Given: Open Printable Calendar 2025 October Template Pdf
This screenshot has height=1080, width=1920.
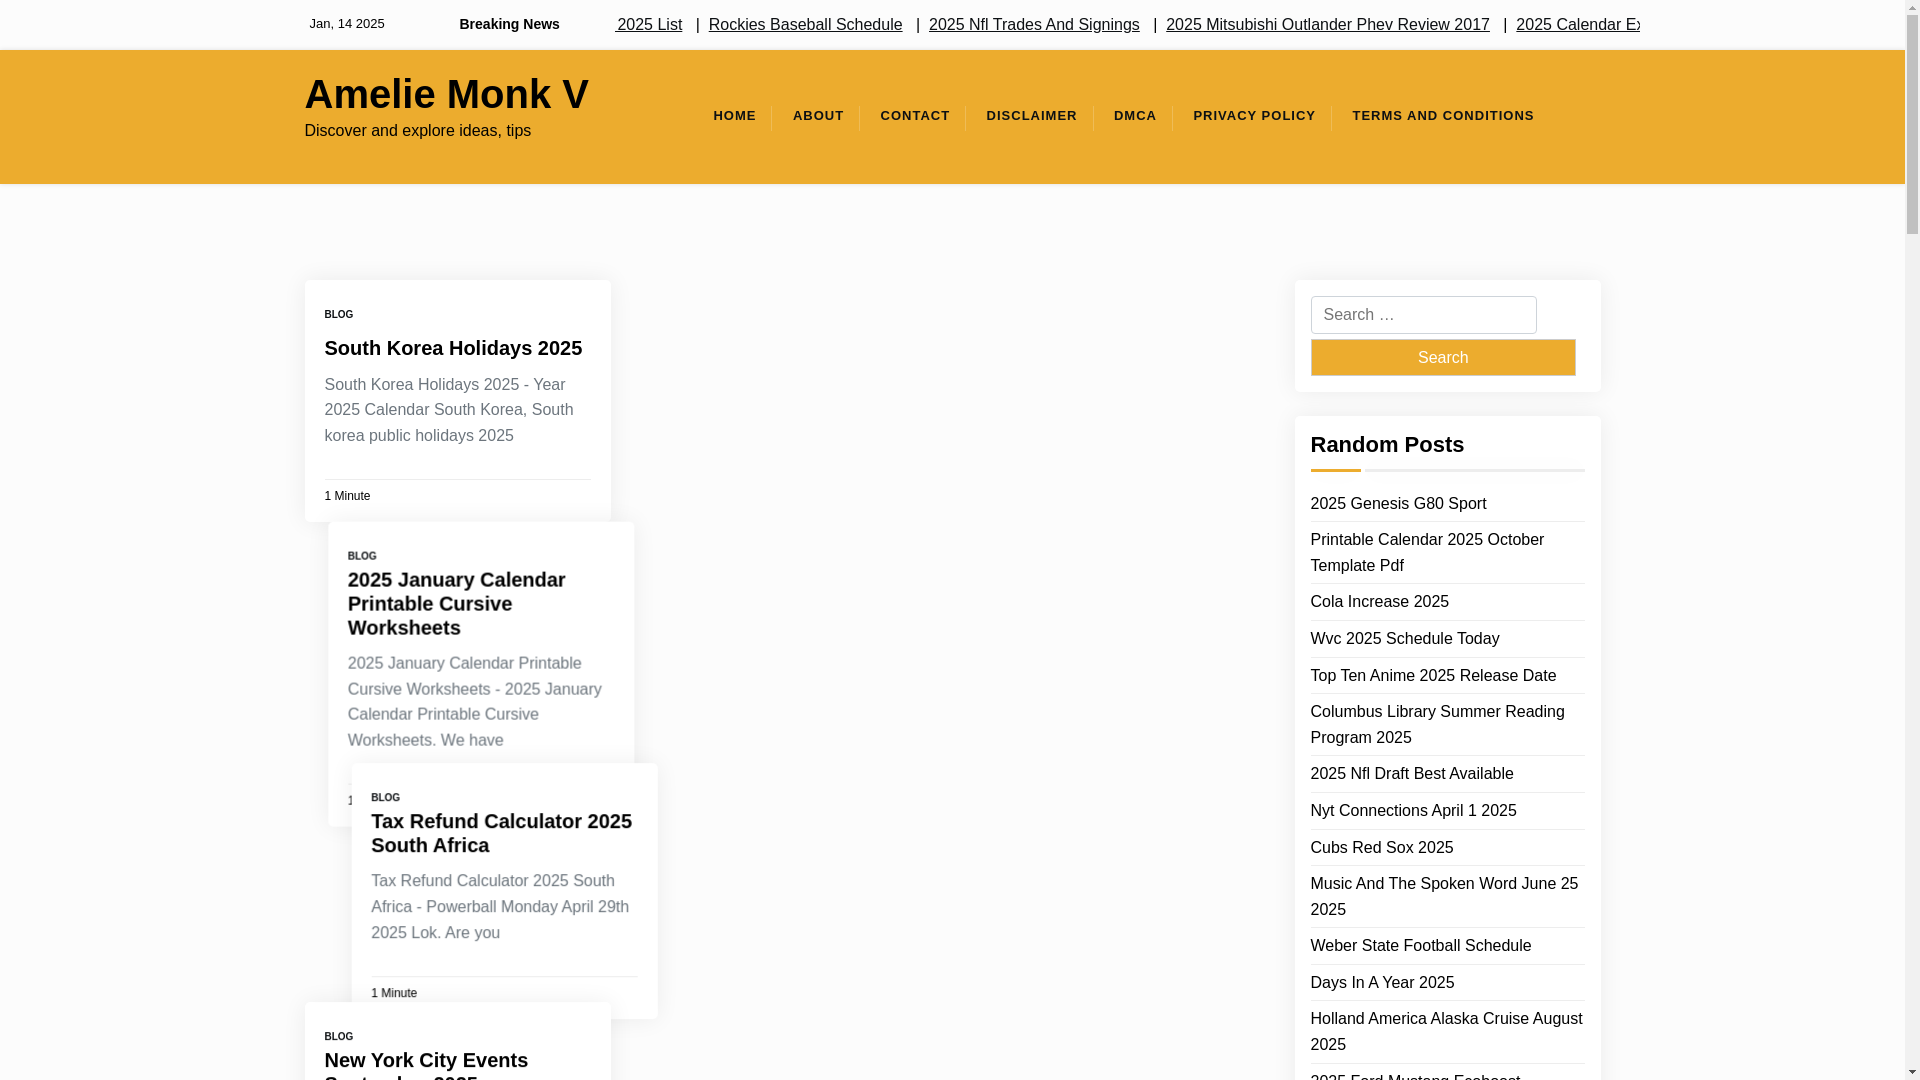Looking at the screenshot, I should [x=1426, y=552].
